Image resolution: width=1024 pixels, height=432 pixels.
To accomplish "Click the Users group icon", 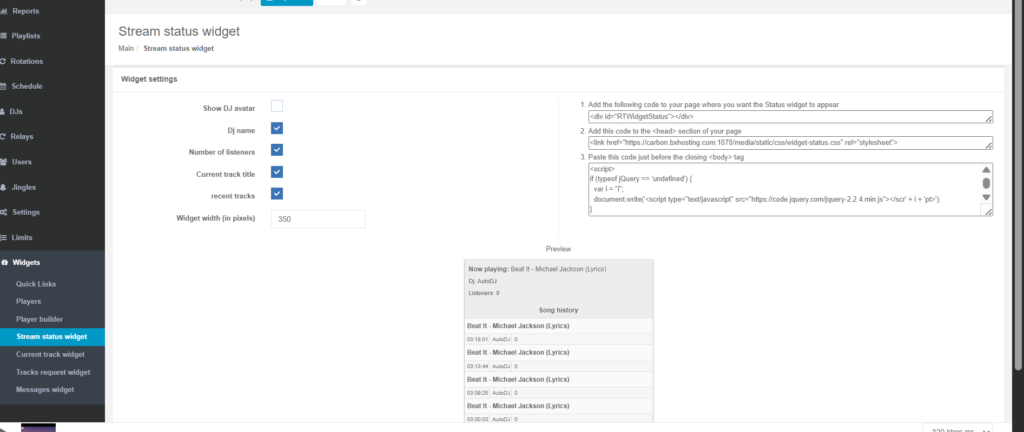I will 4,161.
